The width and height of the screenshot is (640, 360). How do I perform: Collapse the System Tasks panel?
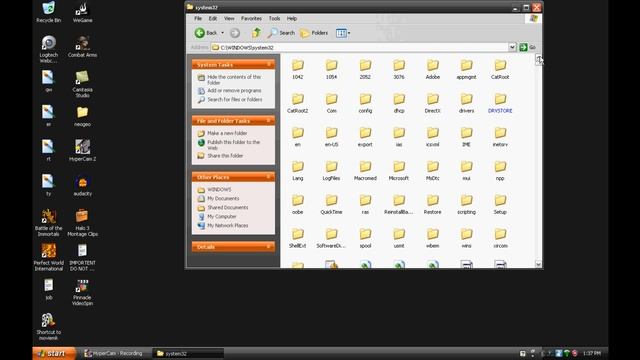(269, 64)
